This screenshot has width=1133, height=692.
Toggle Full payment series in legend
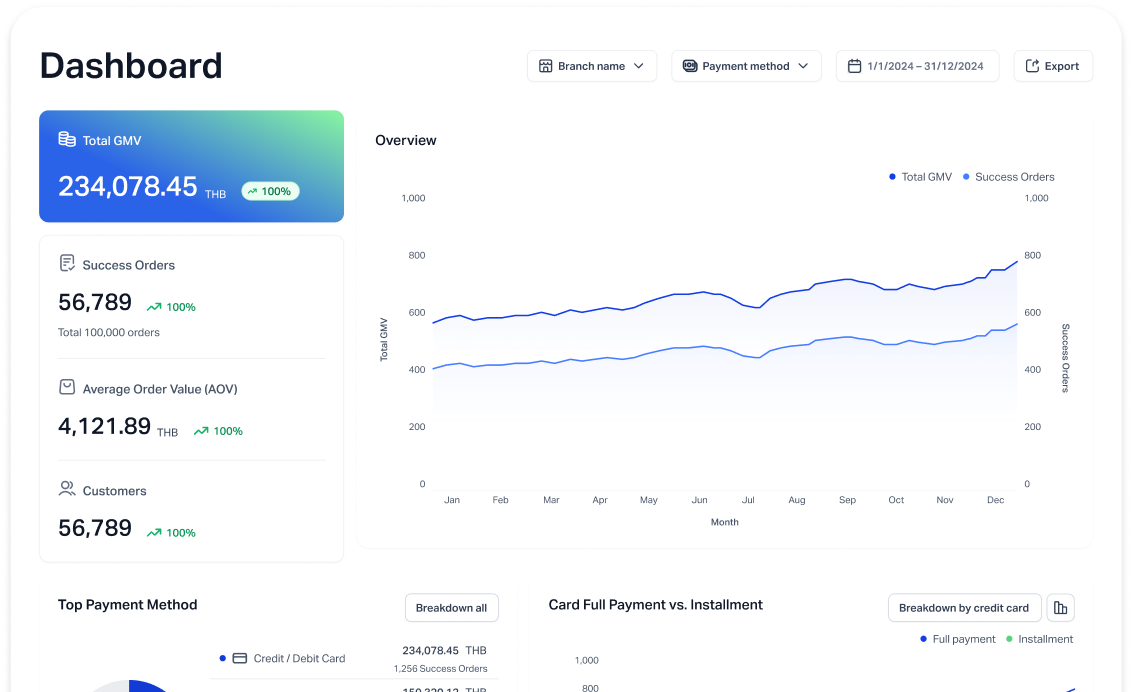(x=957, y=639)
